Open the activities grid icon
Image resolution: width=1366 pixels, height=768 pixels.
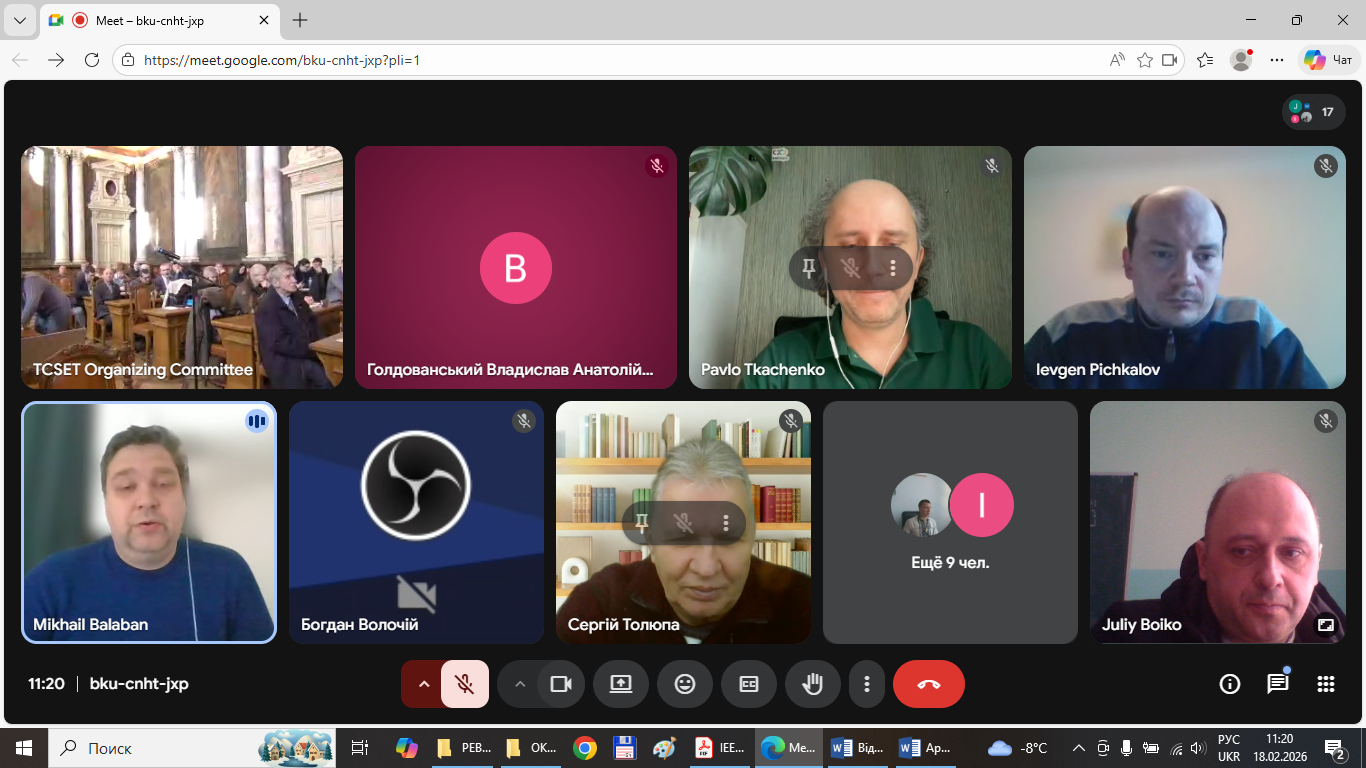point(1325,684)
